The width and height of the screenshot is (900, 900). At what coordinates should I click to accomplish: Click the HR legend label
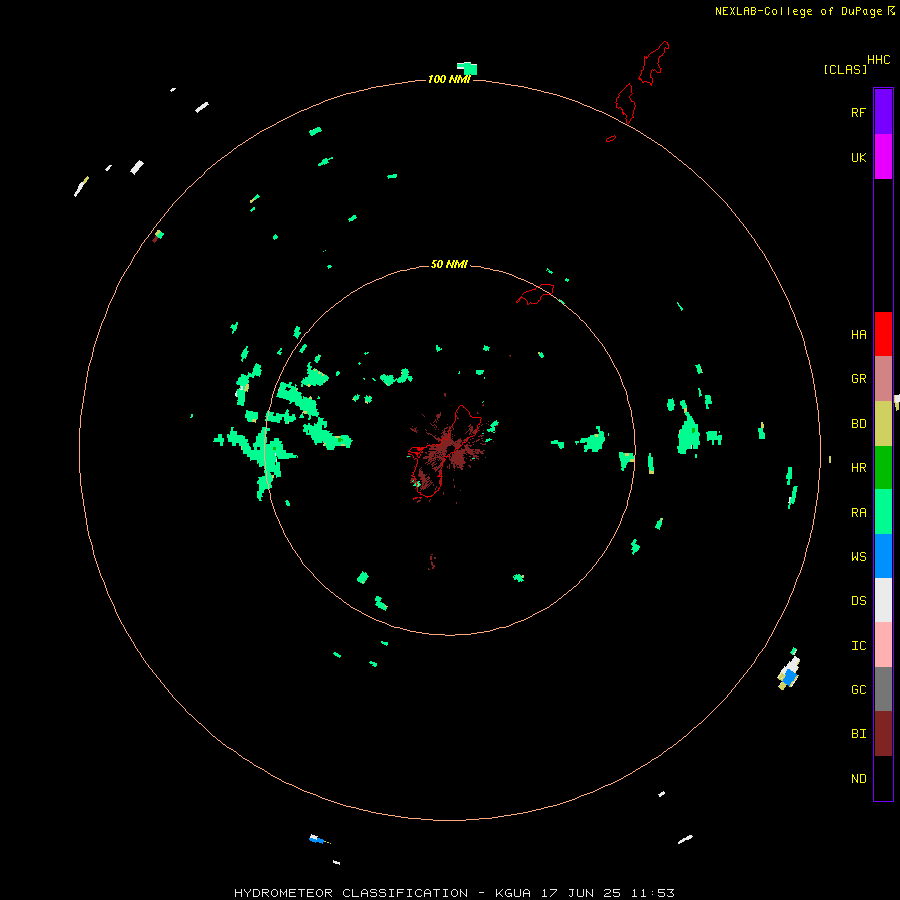point(858,468)
